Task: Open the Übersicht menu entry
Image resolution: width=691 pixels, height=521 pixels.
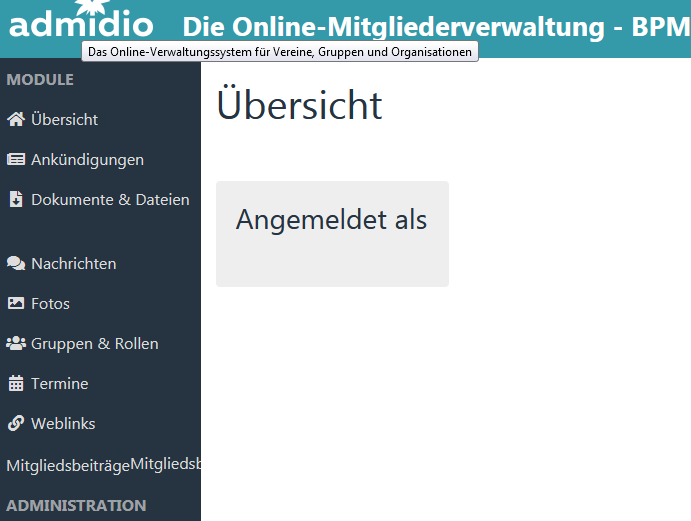Action: click(64, 119)
